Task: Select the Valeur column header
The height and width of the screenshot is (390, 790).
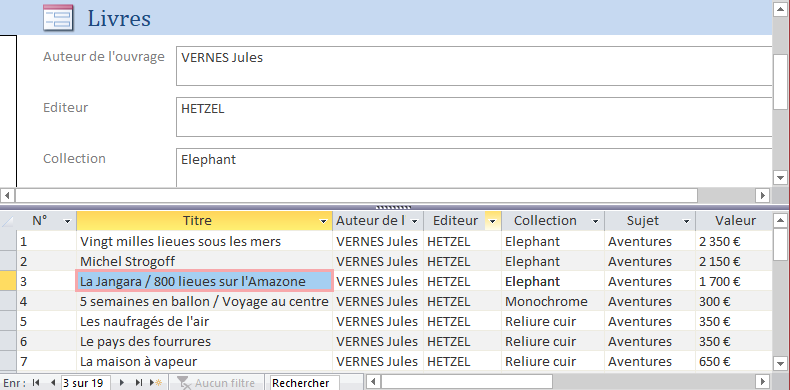Action: (734, 221)
